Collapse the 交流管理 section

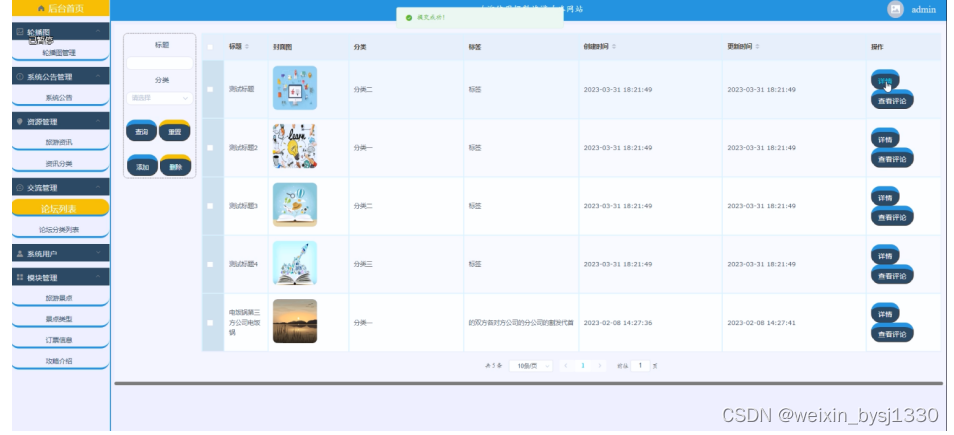point(61,187)
